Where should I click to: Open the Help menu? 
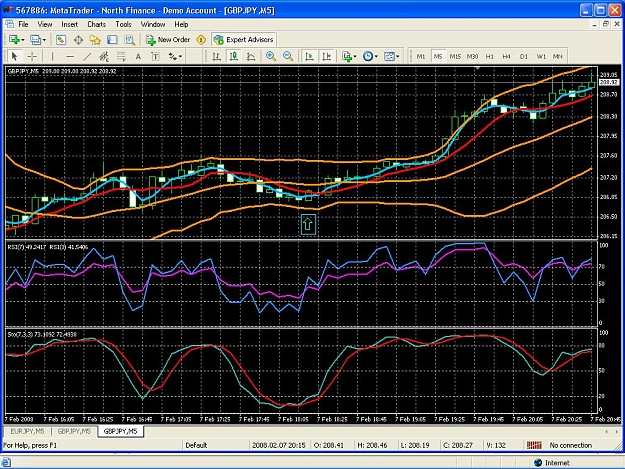181,24
